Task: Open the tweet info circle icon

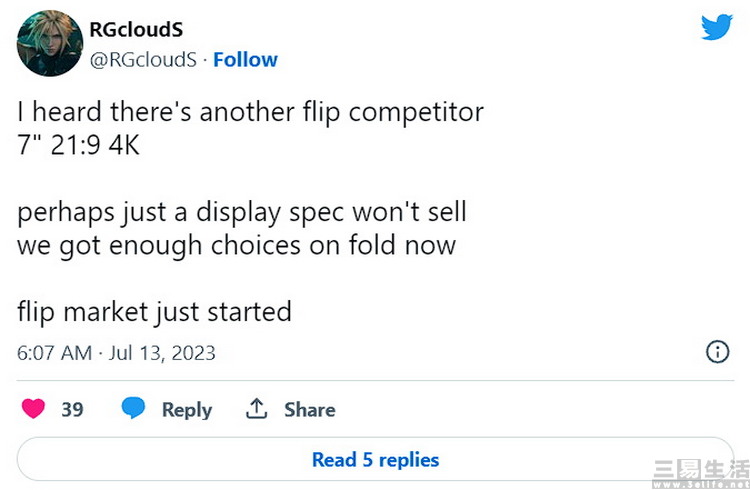Action: click(717, 352)
